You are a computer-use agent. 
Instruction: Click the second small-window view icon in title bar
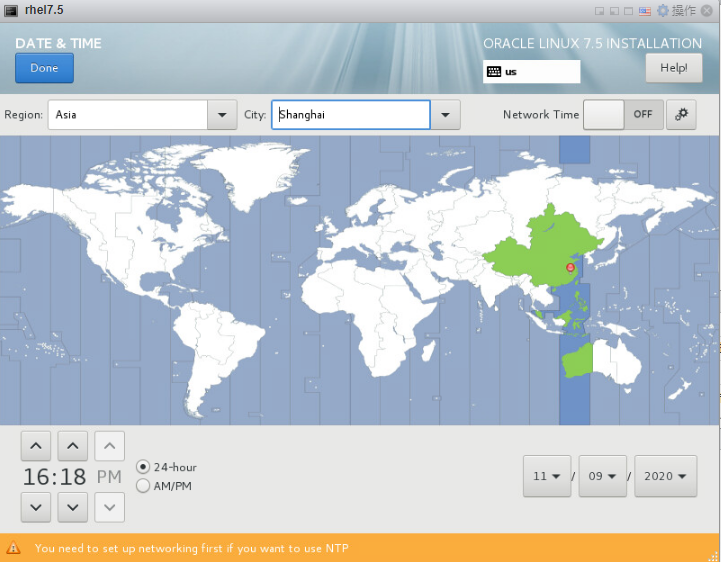[614, 11]
